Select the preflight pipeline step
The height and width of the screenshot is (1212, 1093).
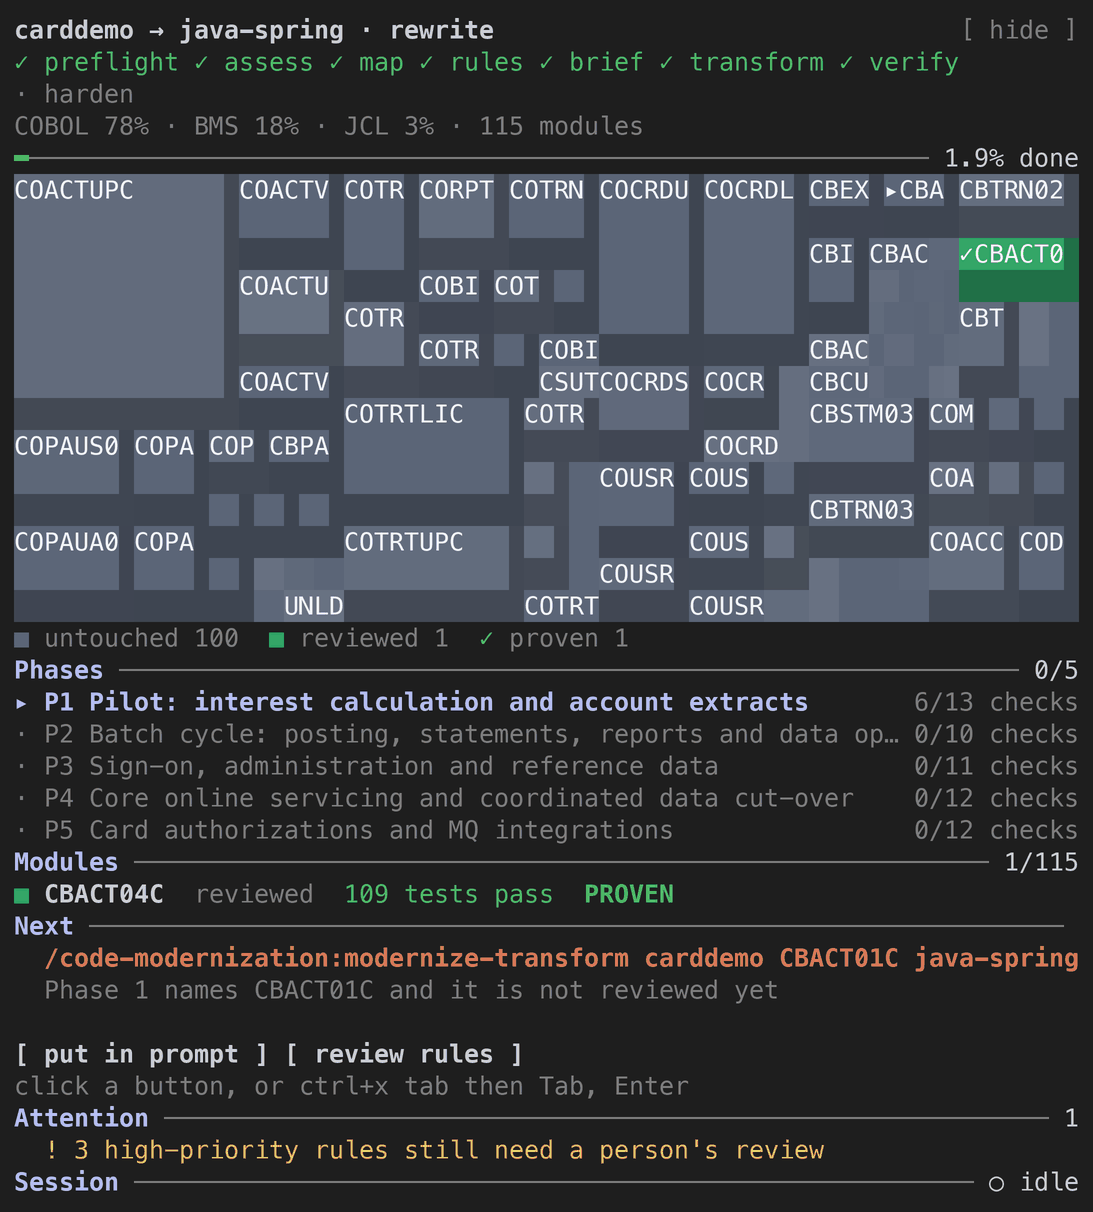tap(96, 62)
